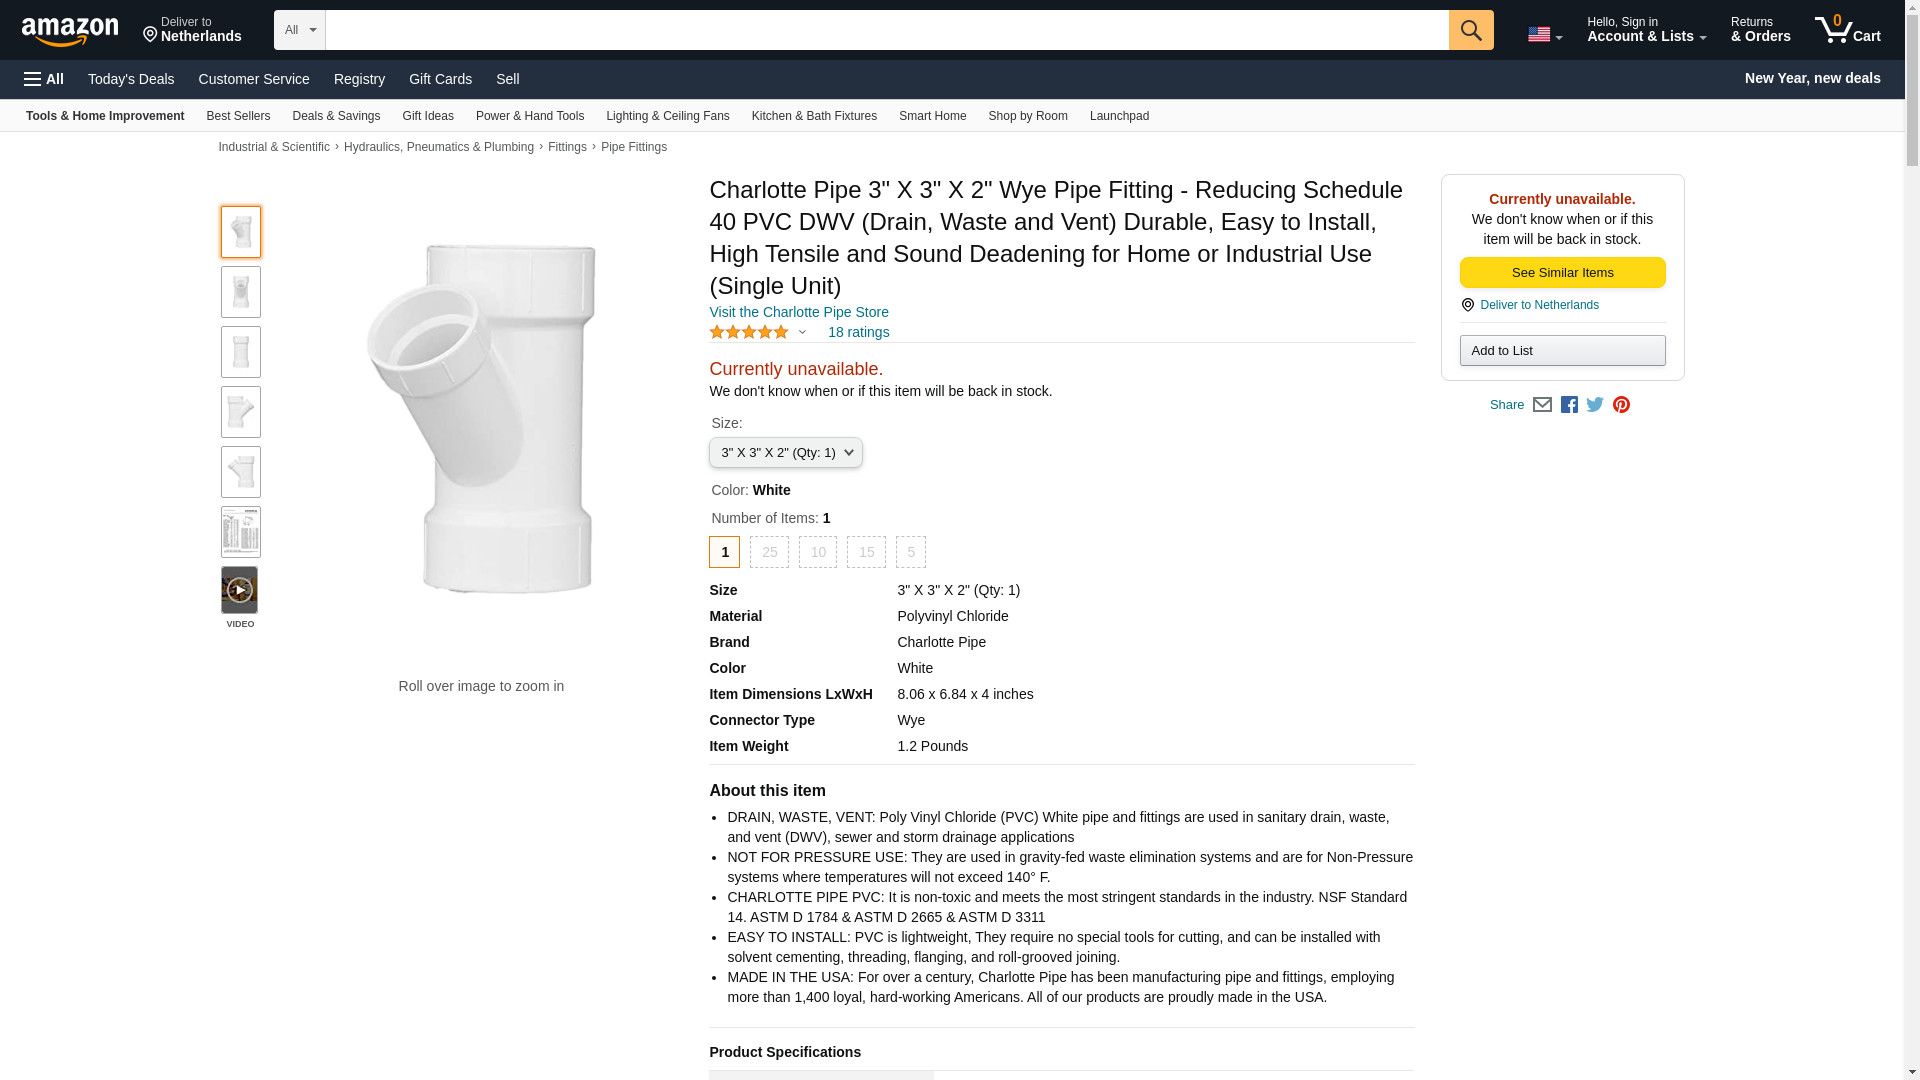Select quantity option 25
Screen dimensions: 1920x1080
click(769, 552)
